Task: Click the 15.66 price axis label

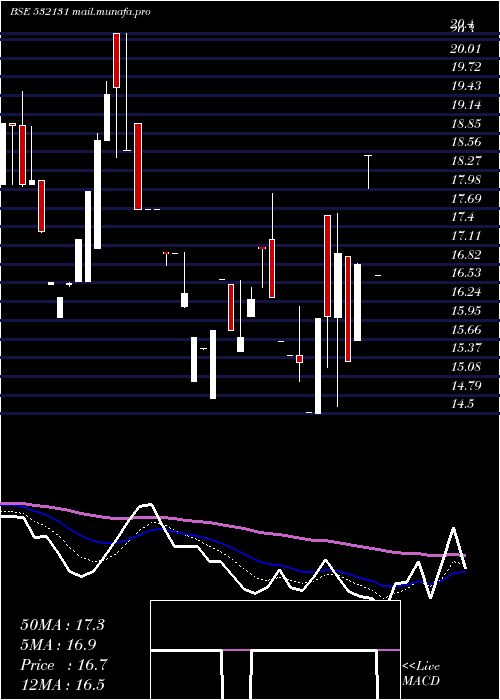Action: coord(466,329)
